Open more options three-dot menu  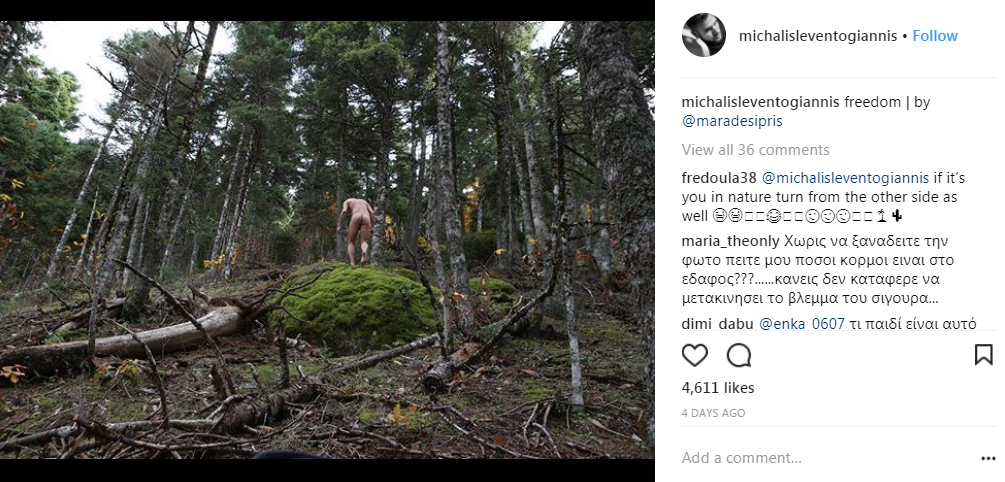click(x=988, y=458)
